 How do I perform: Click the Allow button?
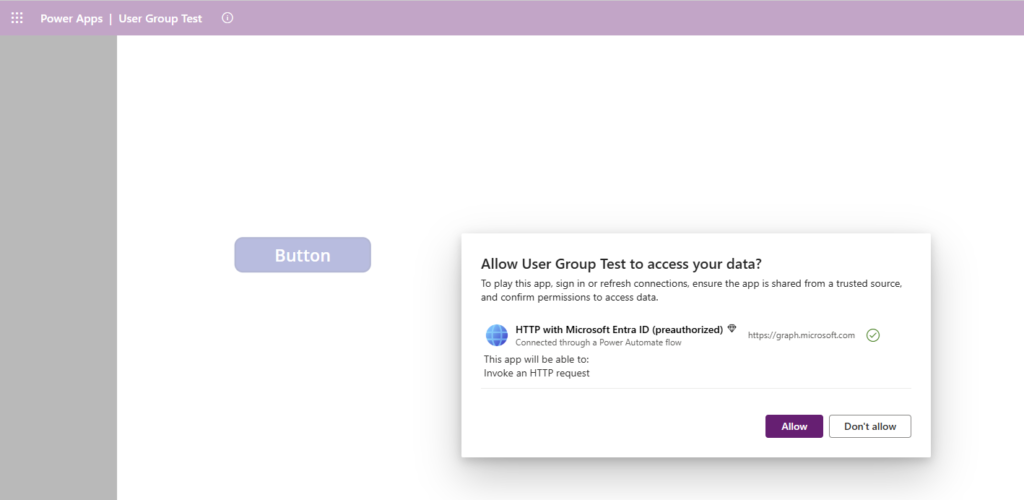(794, 426)
